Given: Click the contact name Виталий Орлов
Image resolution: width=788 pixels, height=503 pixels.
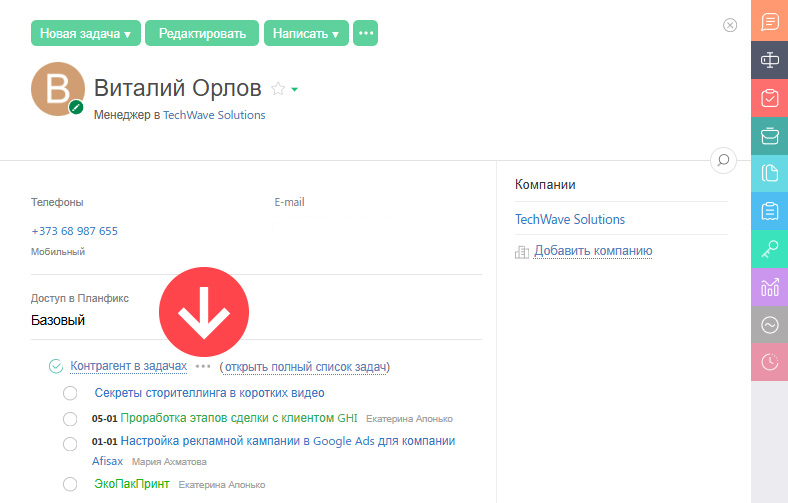Looking at the screenshot, I should point(178,88).
